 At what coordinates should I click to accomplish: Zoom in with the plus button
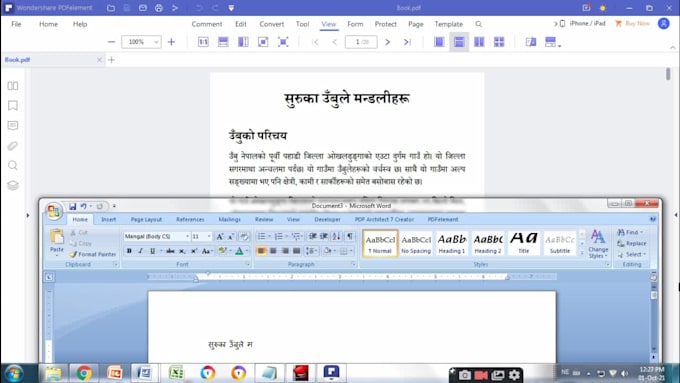coord(171,42)
